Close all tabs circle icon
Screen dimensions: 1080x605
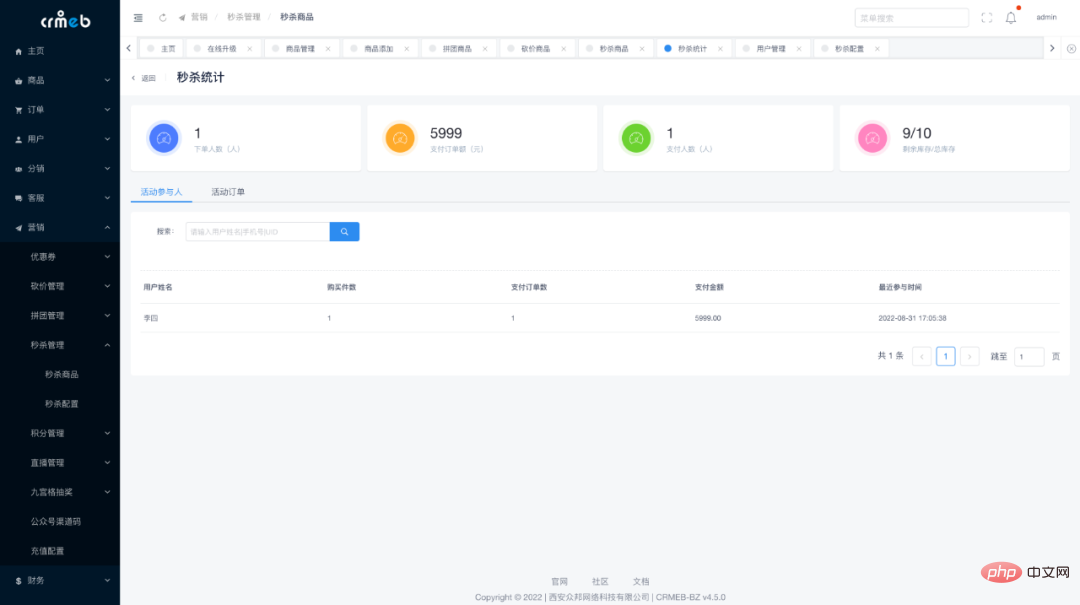[x=1071, y=49]
